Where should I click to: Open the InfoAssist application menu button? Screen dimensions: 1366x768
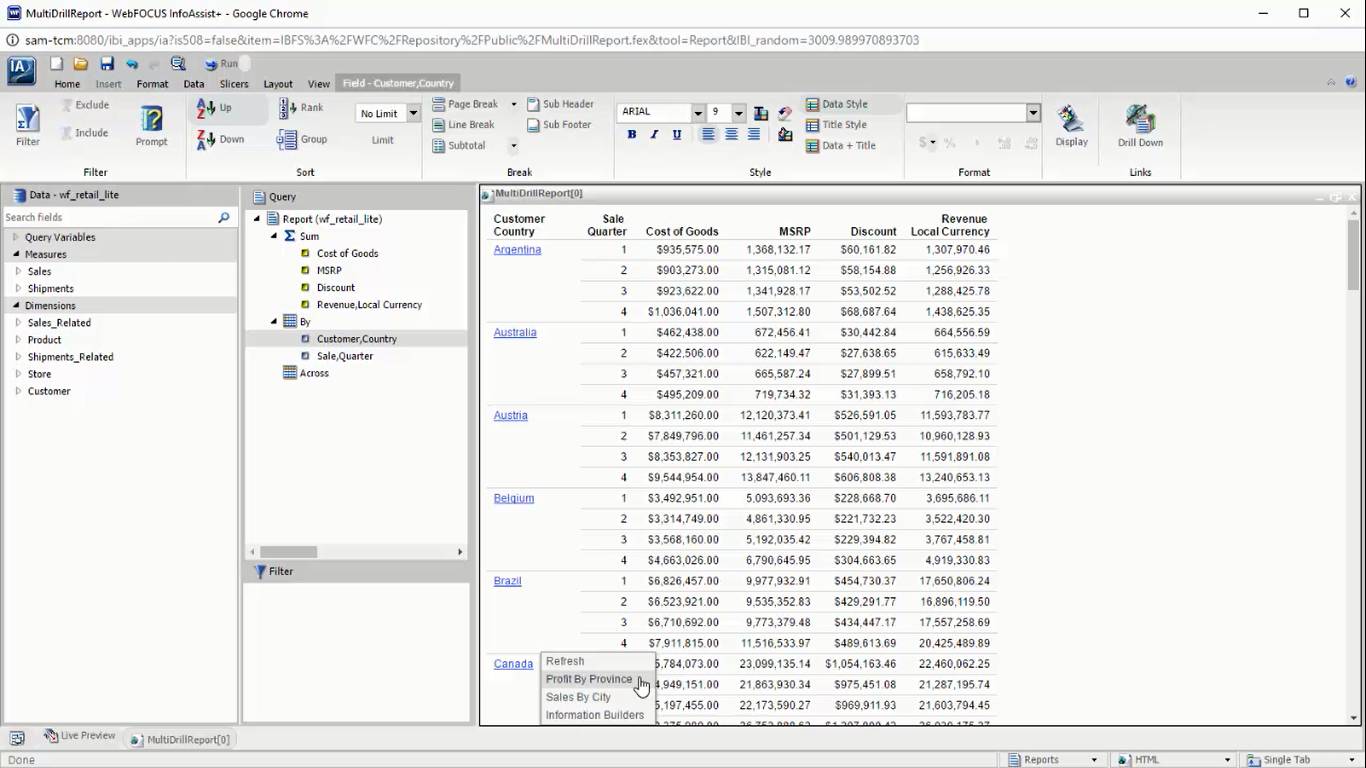[21, 71]
